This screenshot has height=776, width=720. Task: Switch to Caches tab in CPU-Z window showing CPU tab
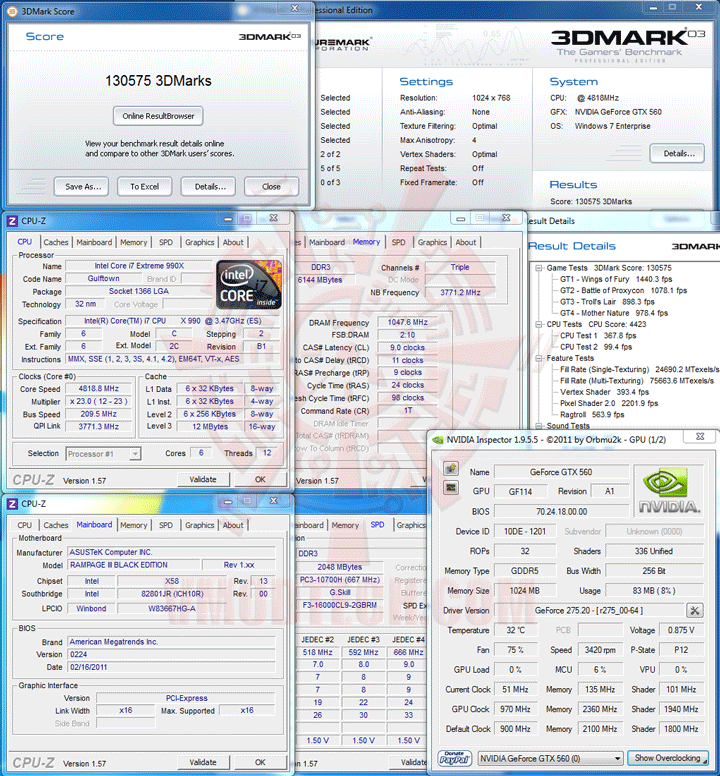56,242
